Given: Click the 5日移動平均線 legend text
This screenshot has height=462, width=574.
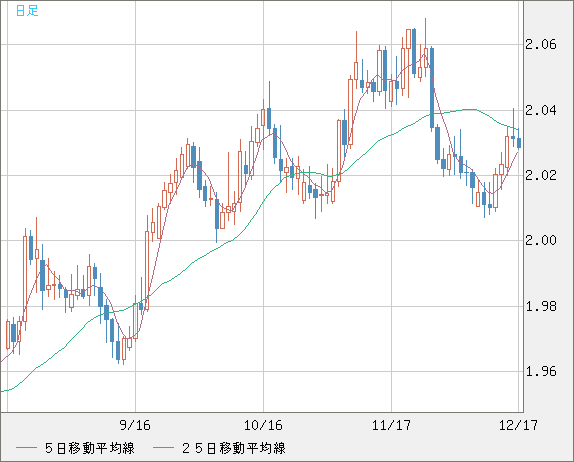Looking at the screenshot, I should [90, 448].
